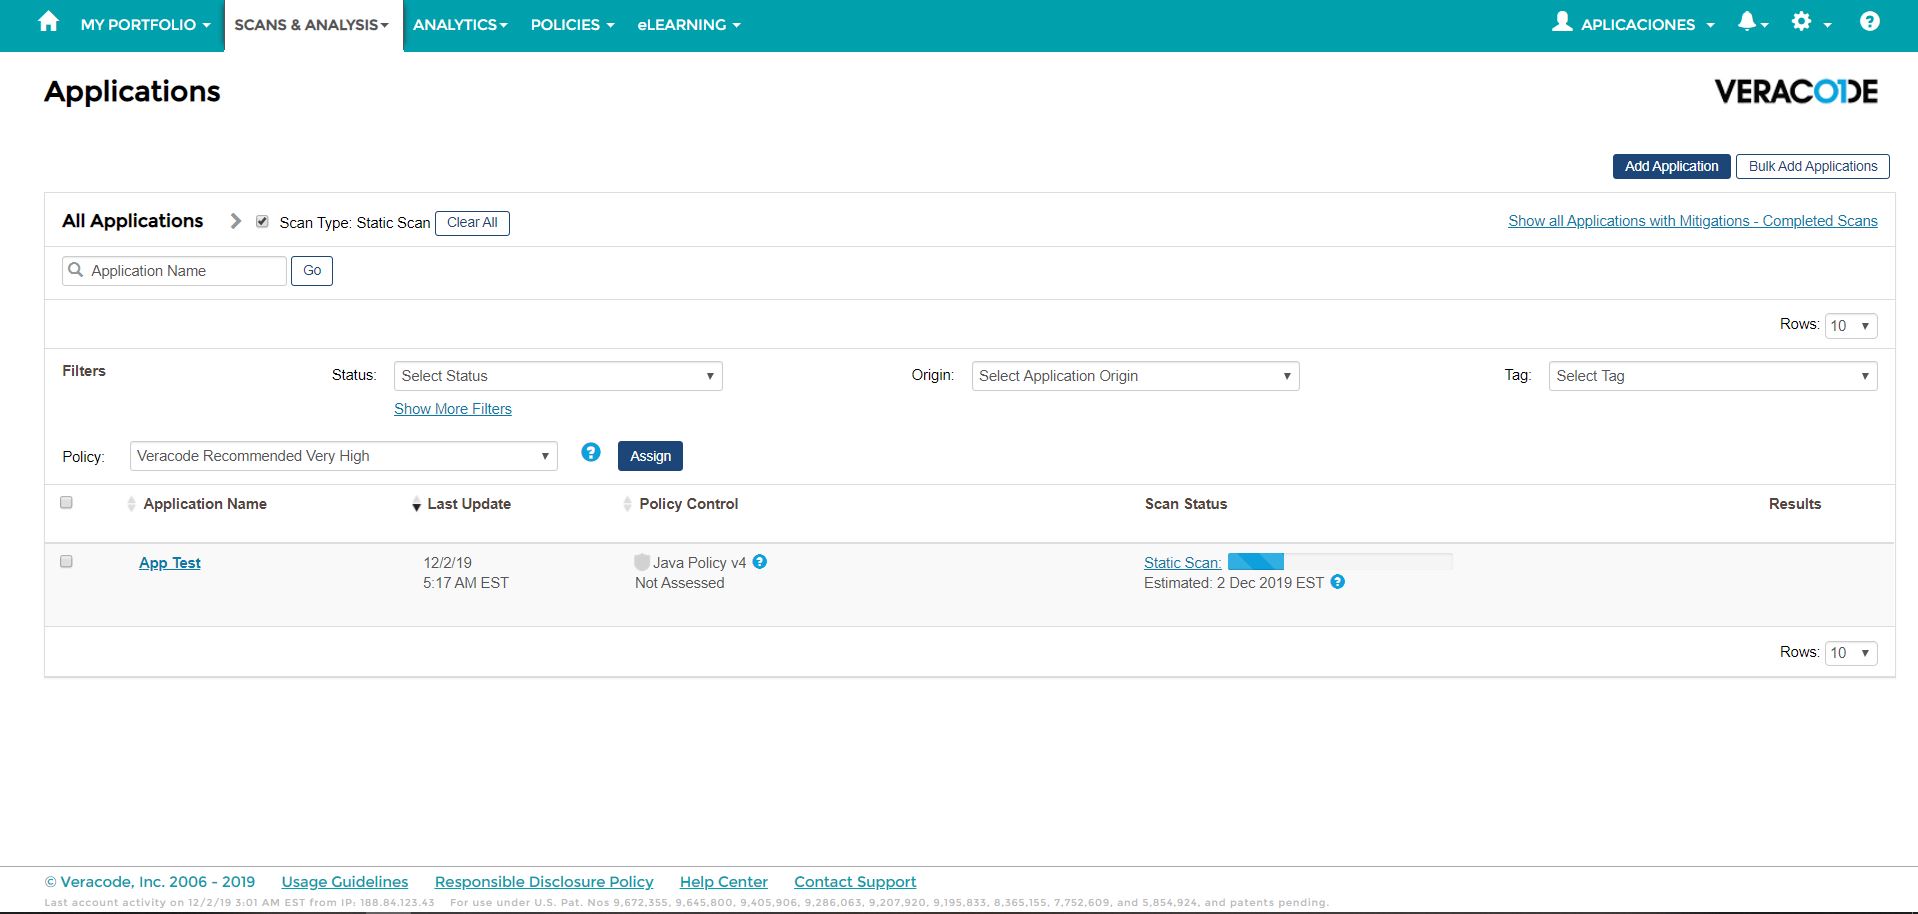Open the Usage Guidelines footer link
This screenshot has height=914, width=1918.
pyautogui.click(x=345, y=882)
